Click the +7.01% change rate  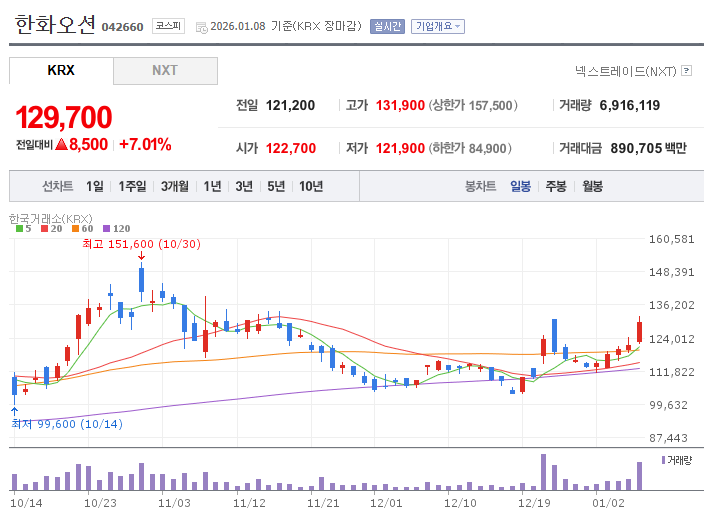pyautogui.click(x=145, y=145)
